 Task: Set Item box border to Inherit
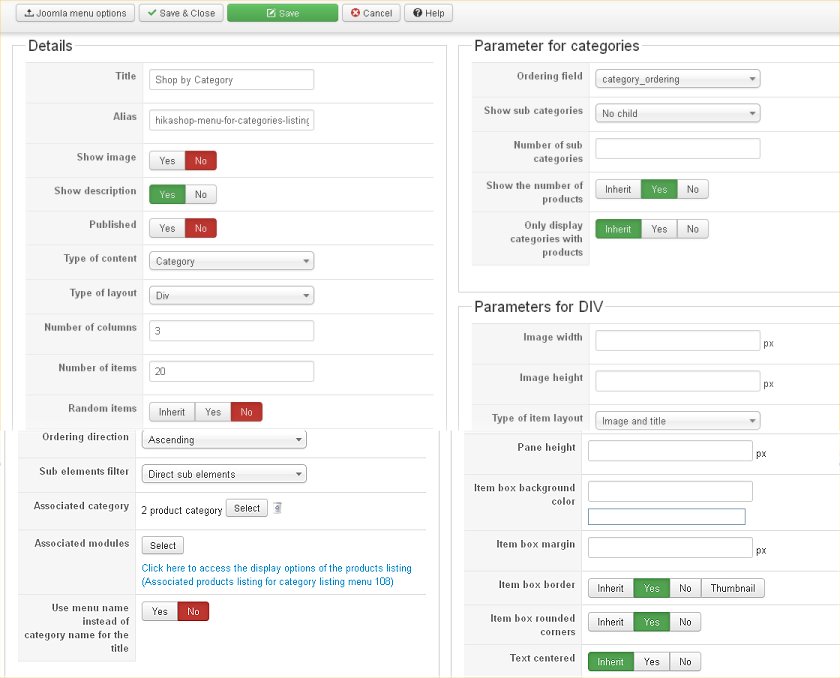pyautogui.click(x=611, y=588)
